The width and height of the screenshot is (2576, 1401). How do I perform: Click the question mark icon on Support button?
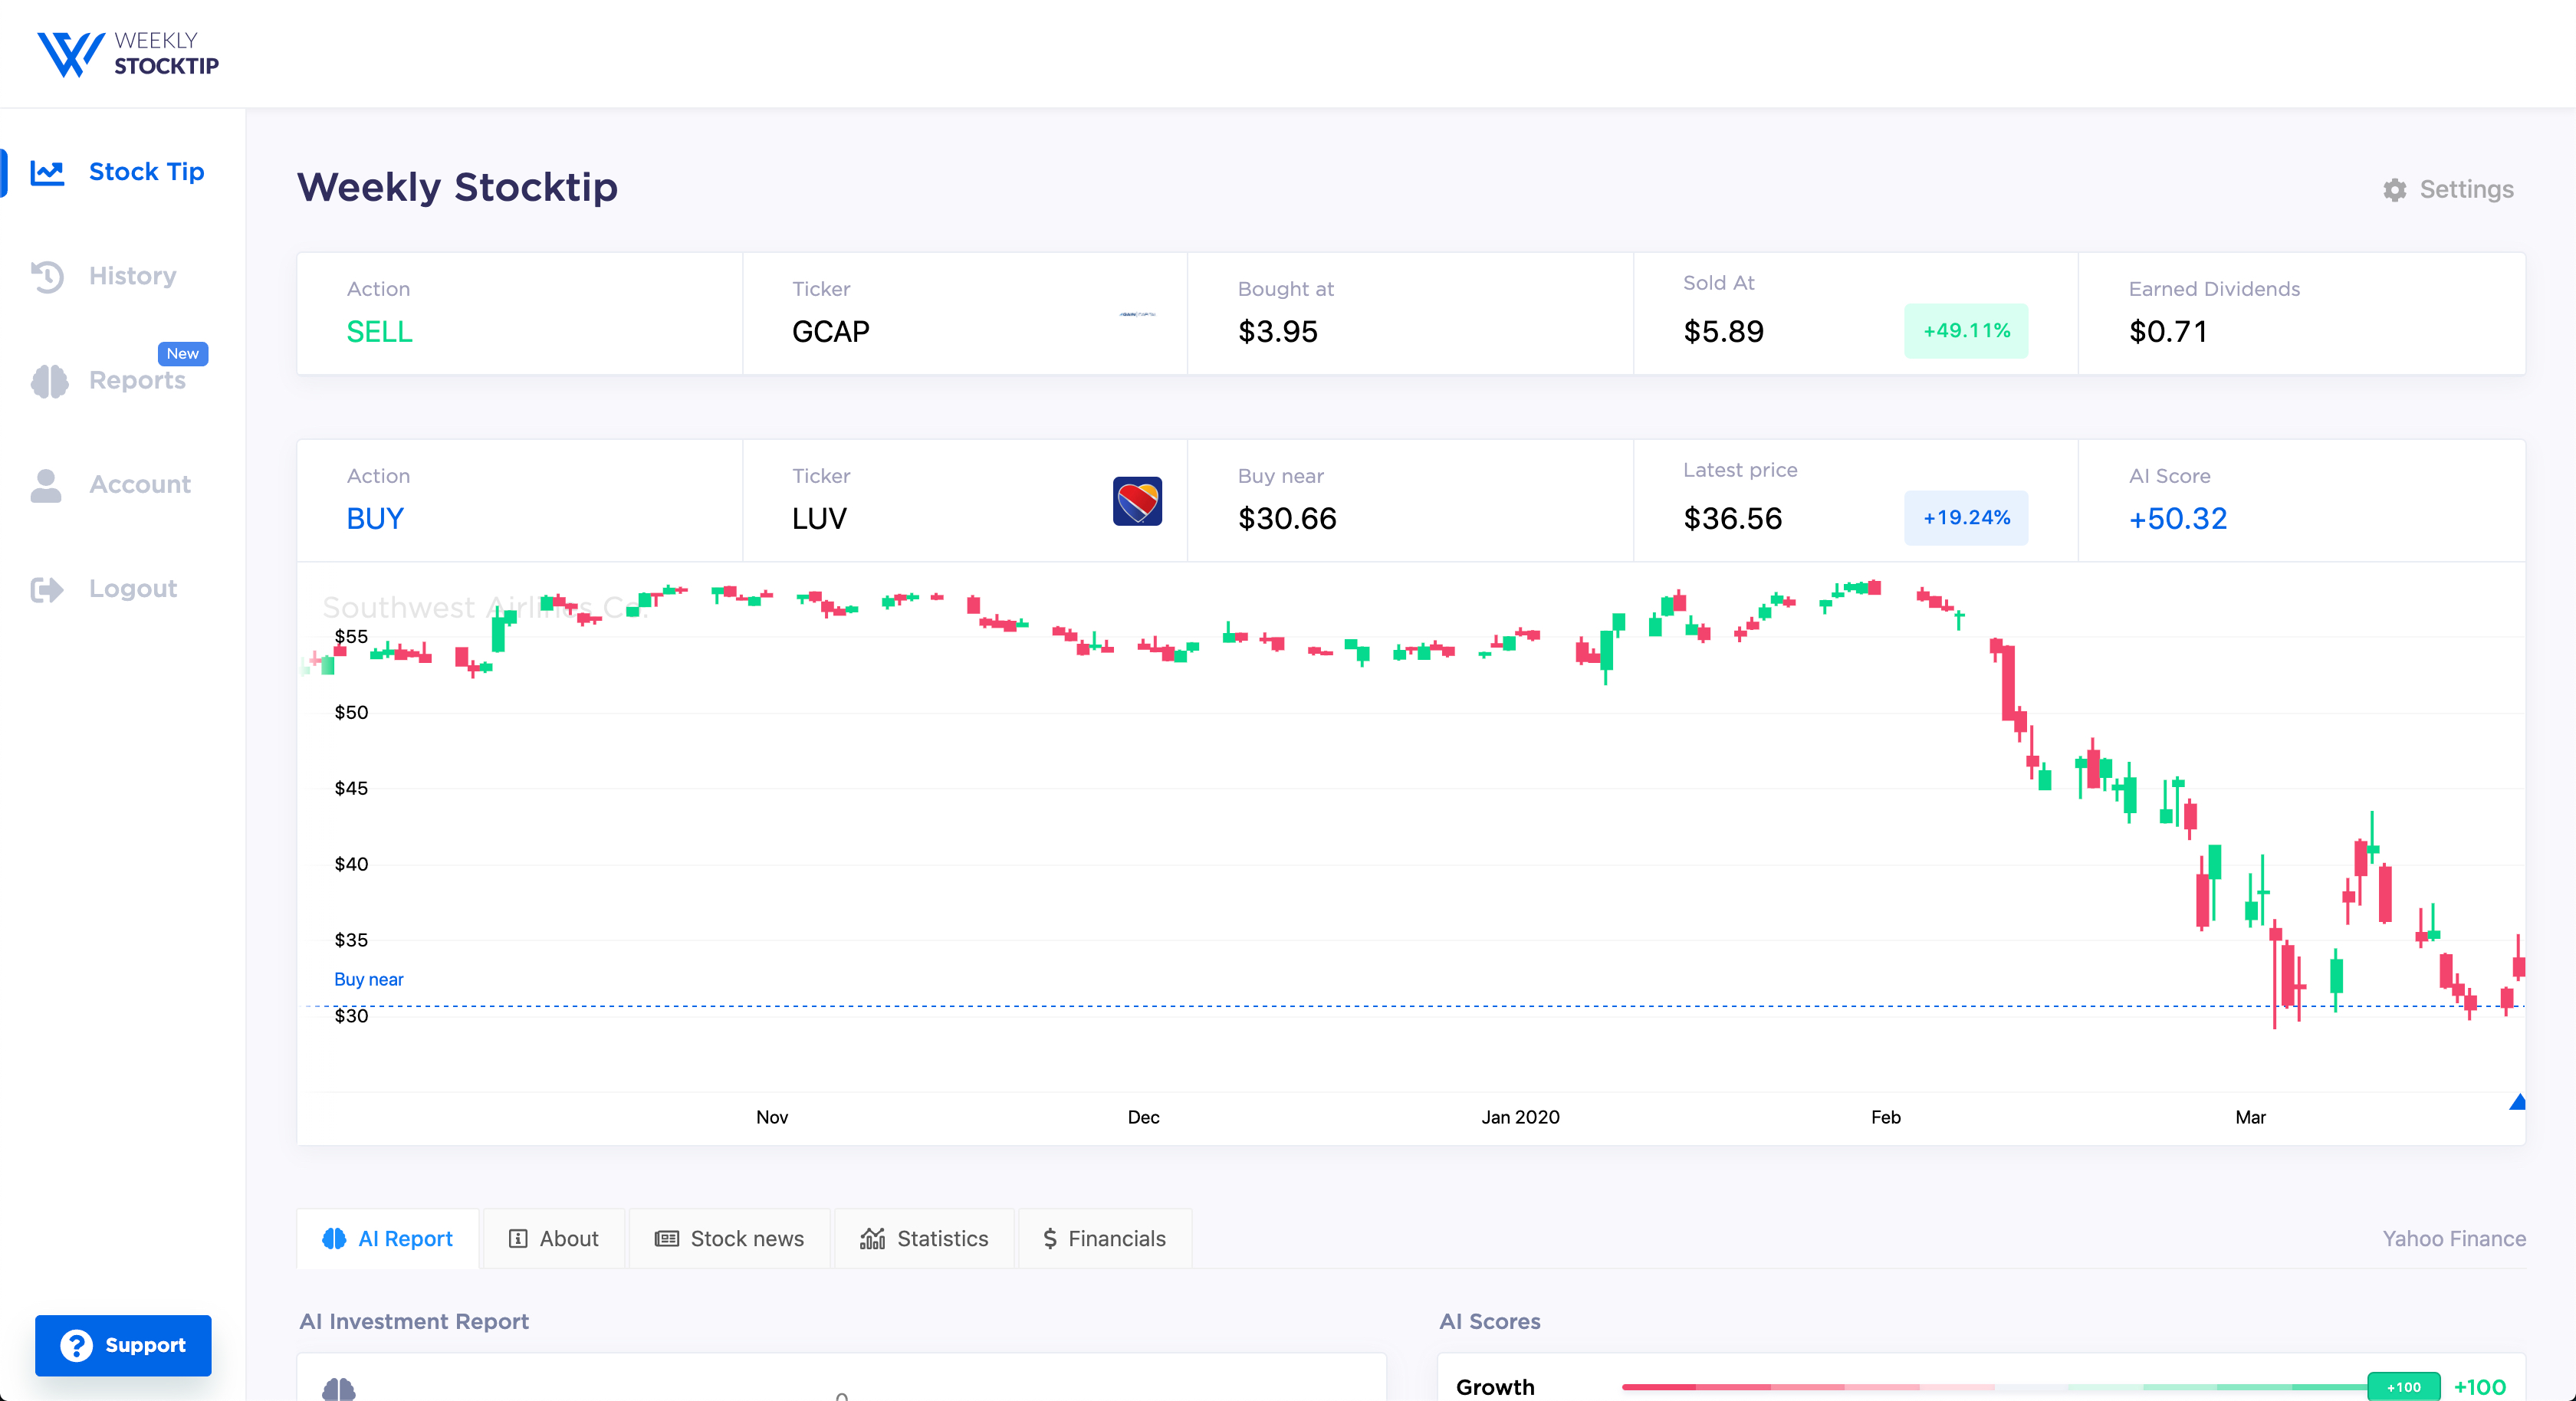pyautogui.click(x=78, y=1345)
